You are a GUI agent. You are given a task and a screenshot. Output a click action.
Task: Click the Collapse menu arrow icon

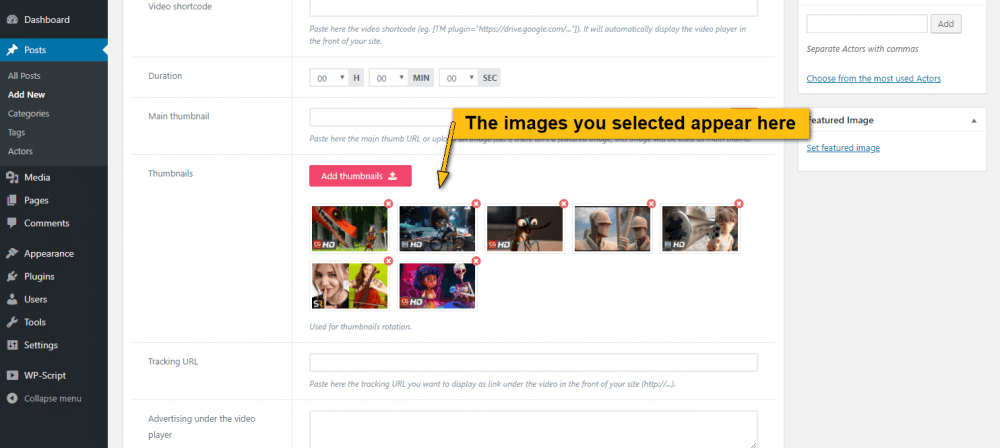coord(12,398)
